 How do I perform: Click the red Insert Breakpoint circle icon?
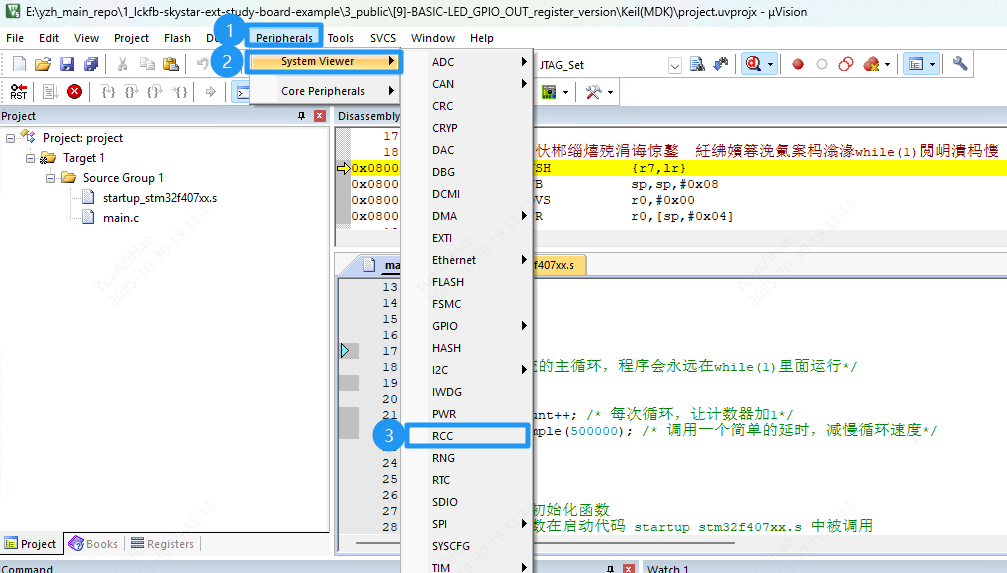[798, 64]
